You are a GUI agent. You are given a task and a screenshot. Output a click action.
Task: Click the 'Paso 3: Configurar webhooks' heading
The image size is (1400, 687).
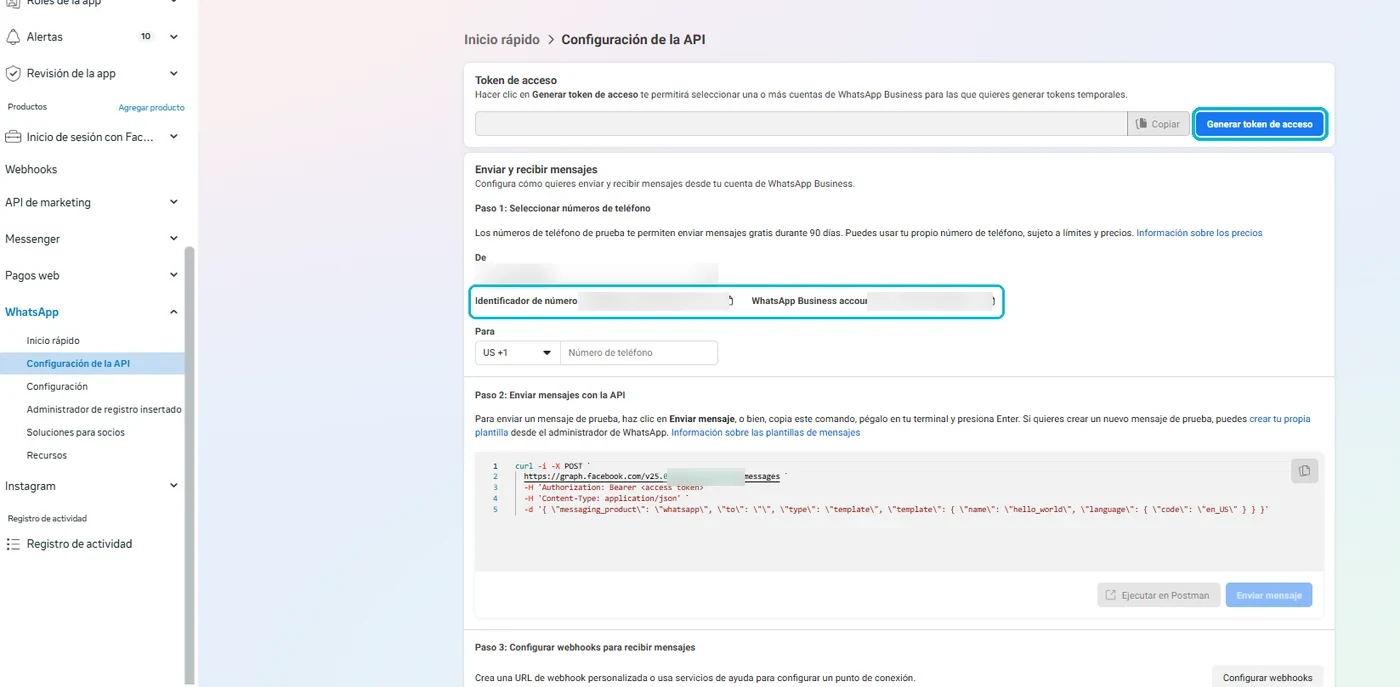pyautogui.click(x=585, y=647)
